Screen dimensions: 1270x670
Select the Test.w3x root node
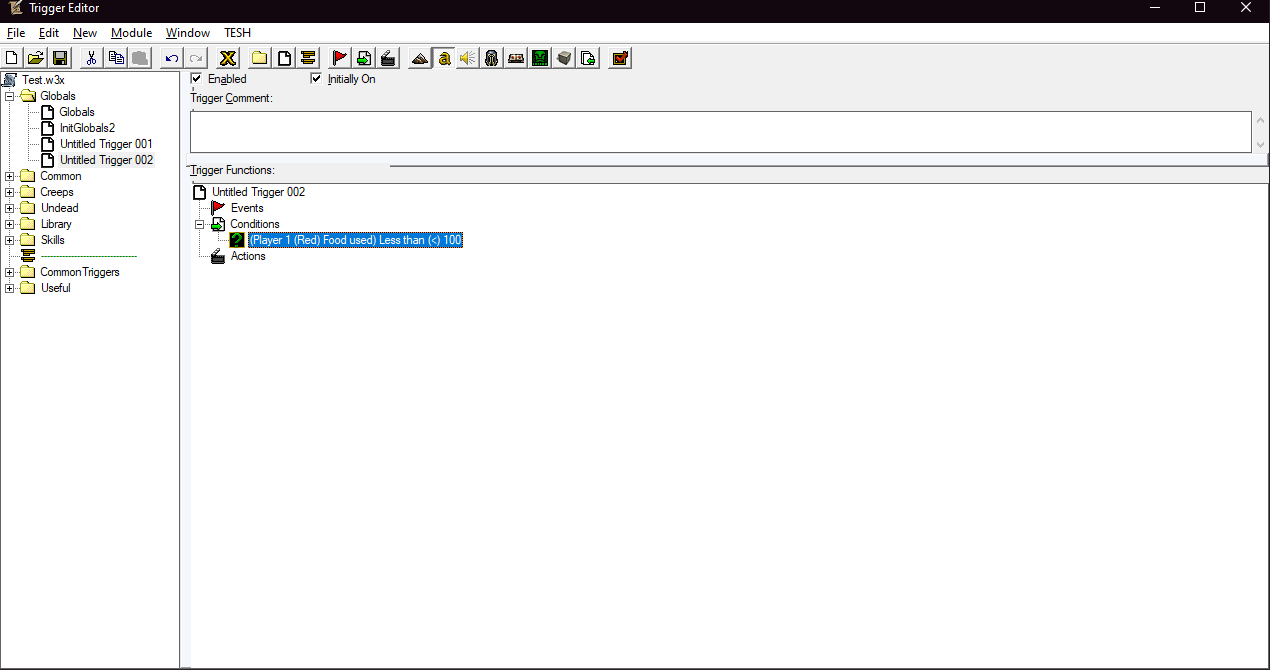click(x=43, y=80)
